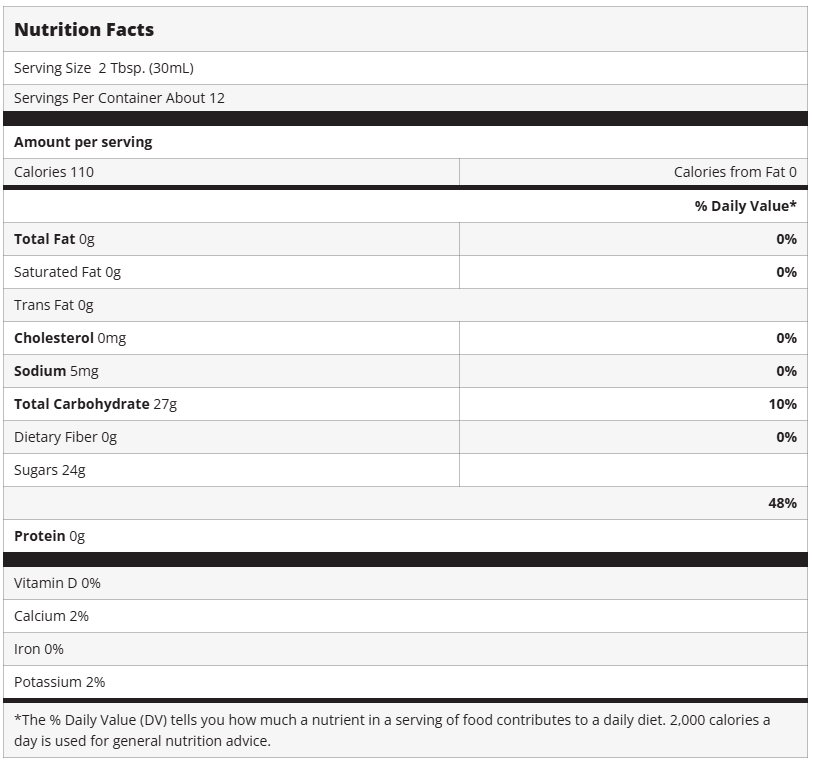Click the % Daily Value* header
The image size is (813, 763).
(x=745, y=206)
